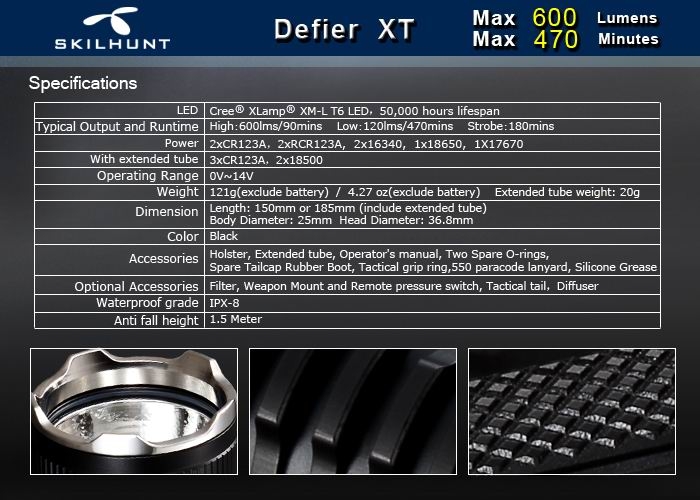This screenshot has width=700, height=500.
Task: Open the body cooling fins thumbnail
Action: tap(353, 412)
